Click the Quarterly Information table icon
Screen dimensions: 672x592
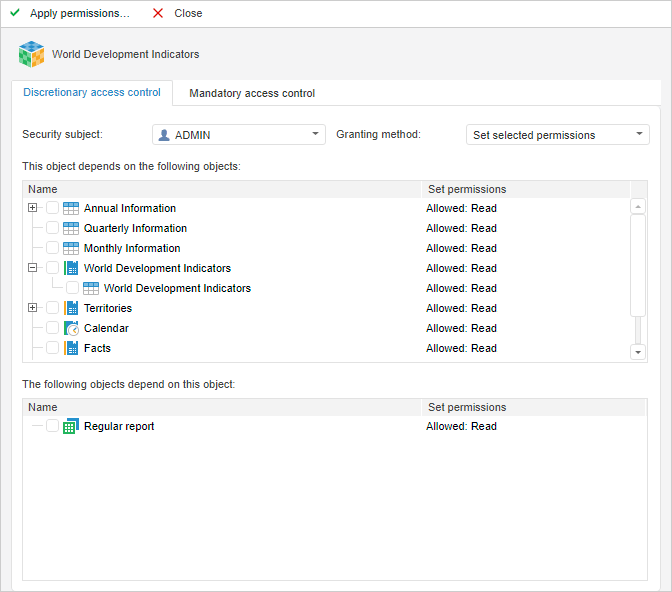71,228
